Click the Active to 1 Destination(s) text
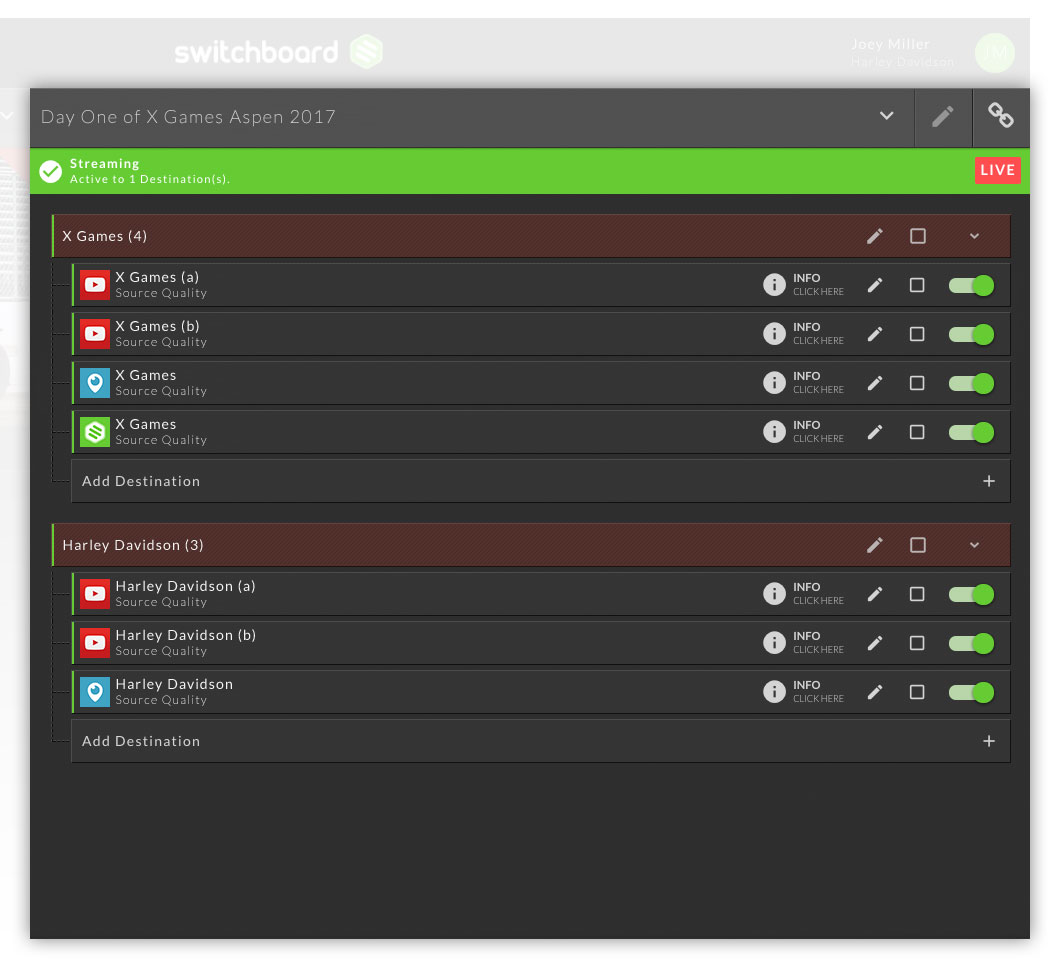The width and height of the screenshot is (1060, 968). click(150, 179)
